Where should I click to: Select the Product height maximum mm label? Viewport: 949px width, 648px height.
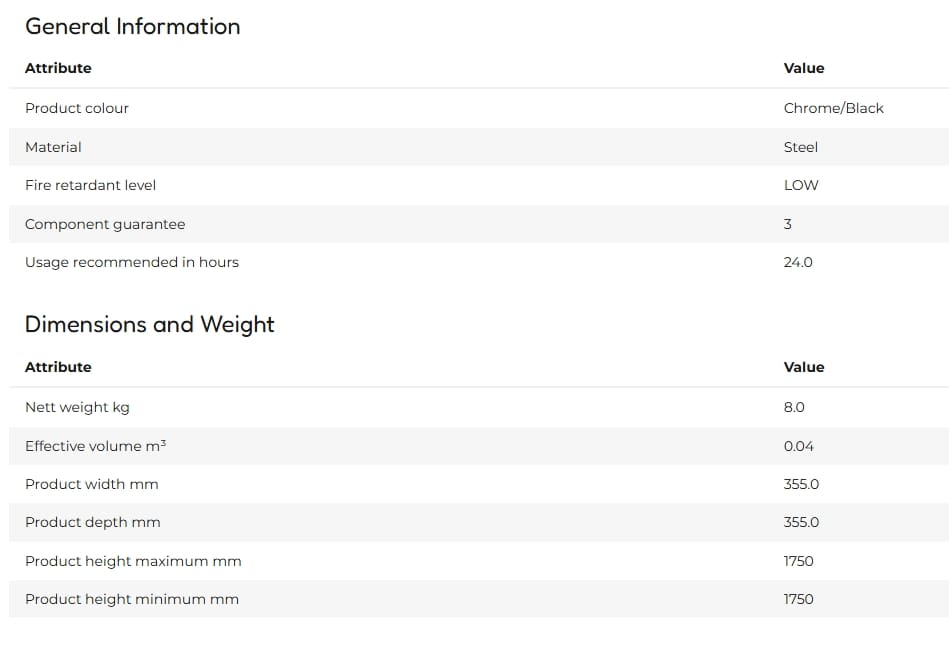[x=133, y=561]
